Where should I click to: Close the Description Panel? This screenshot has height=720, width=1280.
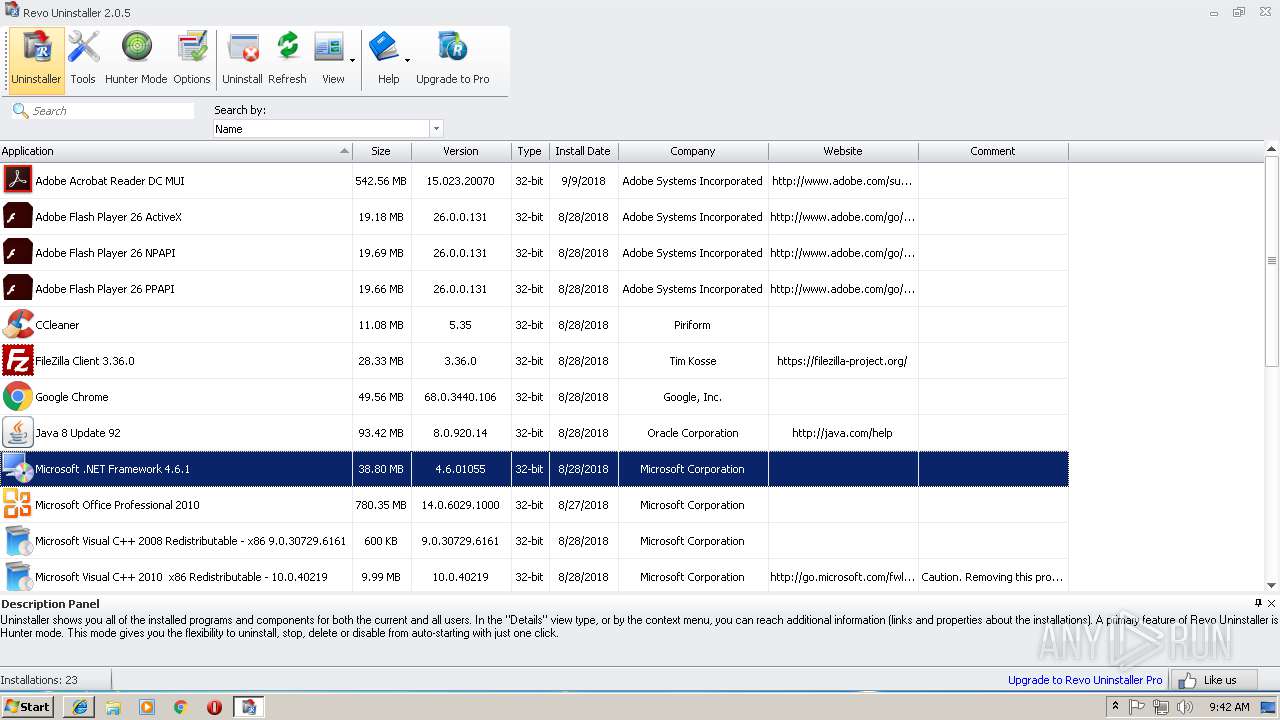(x=1272, y=603)
